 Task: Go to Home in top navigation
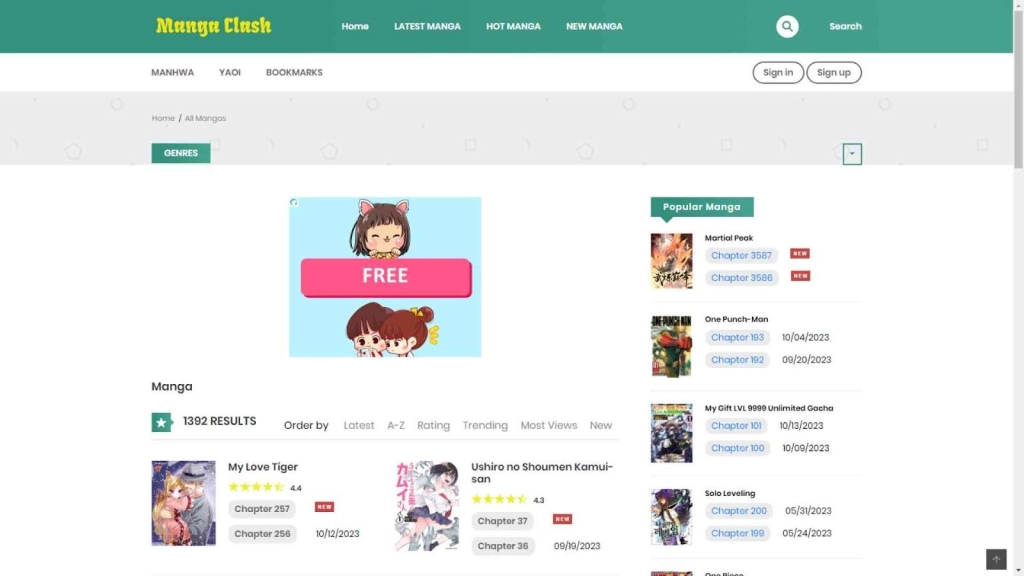(355, 26)
